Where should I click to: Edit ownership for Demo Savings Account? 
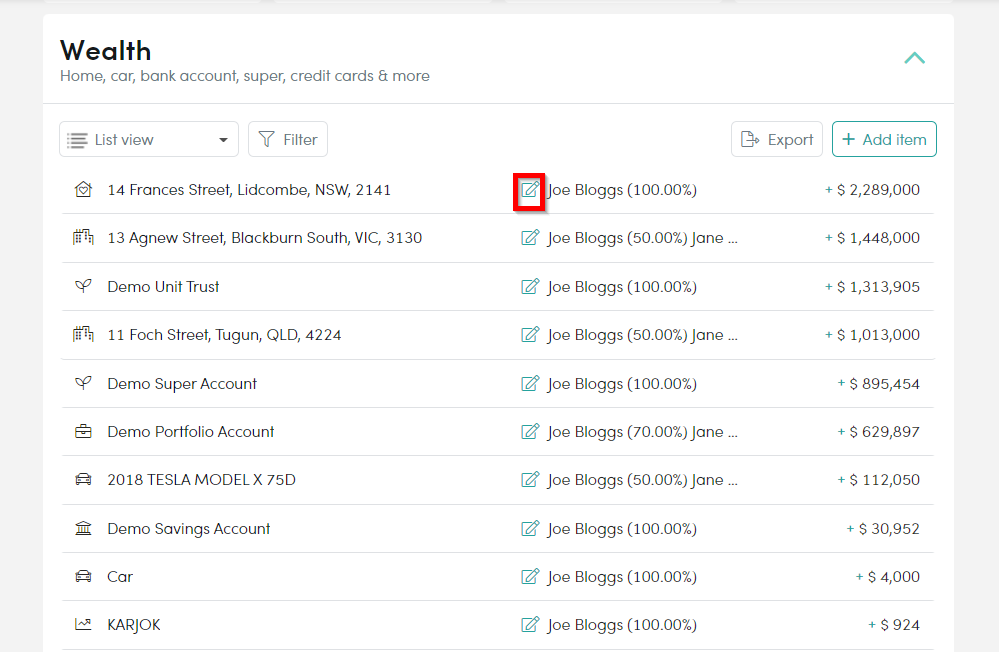pyautogui.click(x=530, y=528)
